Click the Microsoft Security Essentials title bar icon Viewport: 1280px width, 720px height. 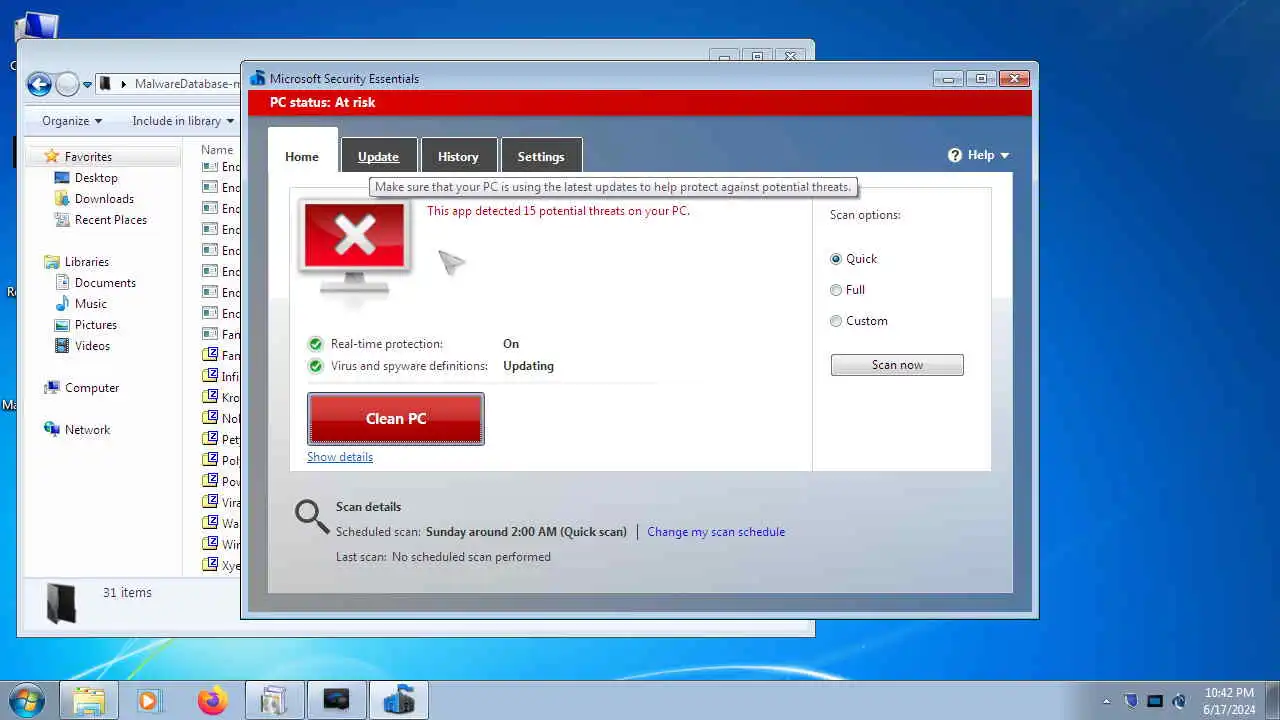(258, 78)
